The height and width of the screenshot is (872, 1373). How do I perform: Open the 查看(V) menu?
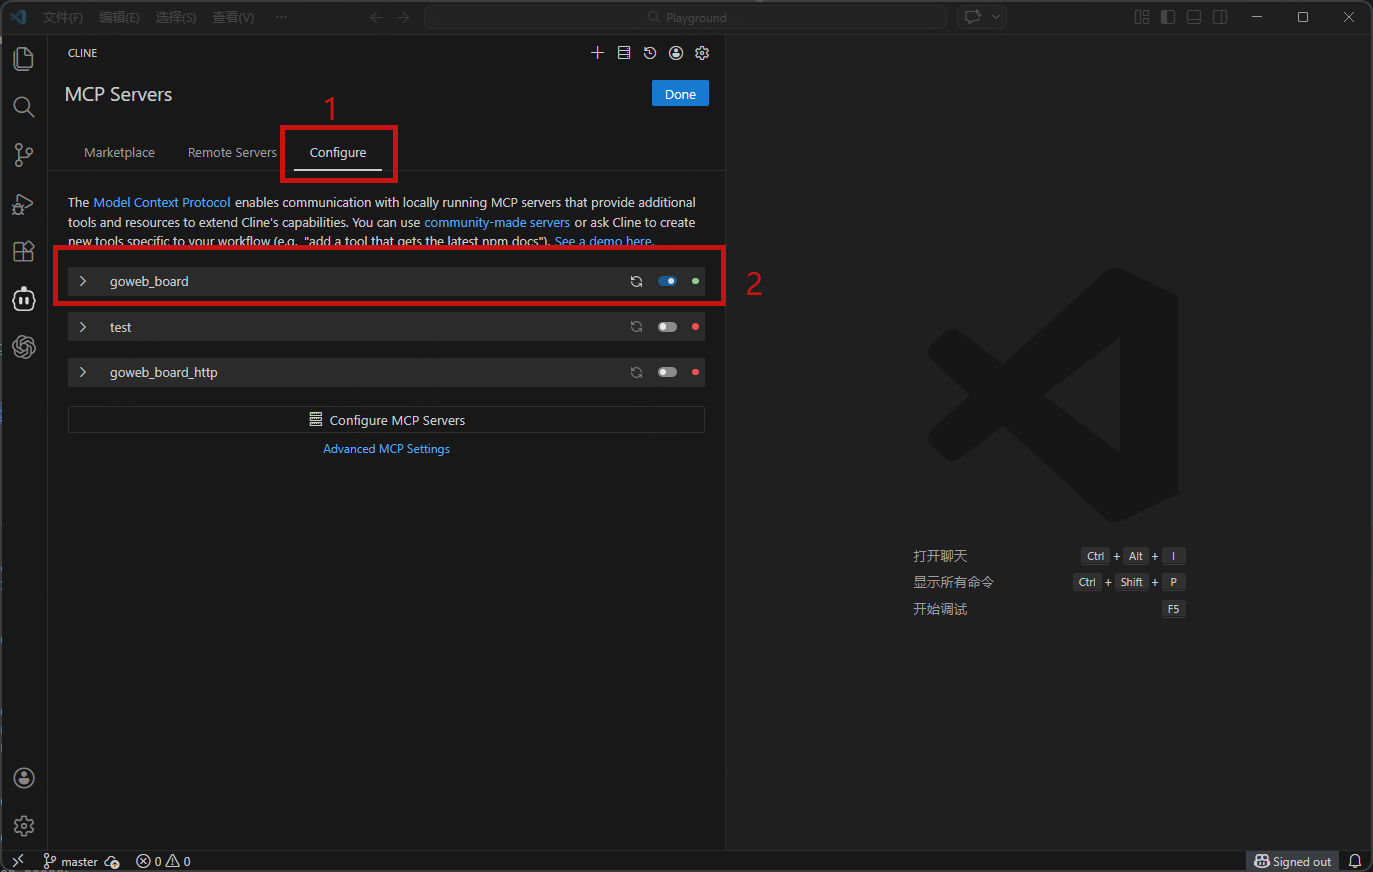coord(233,17)
